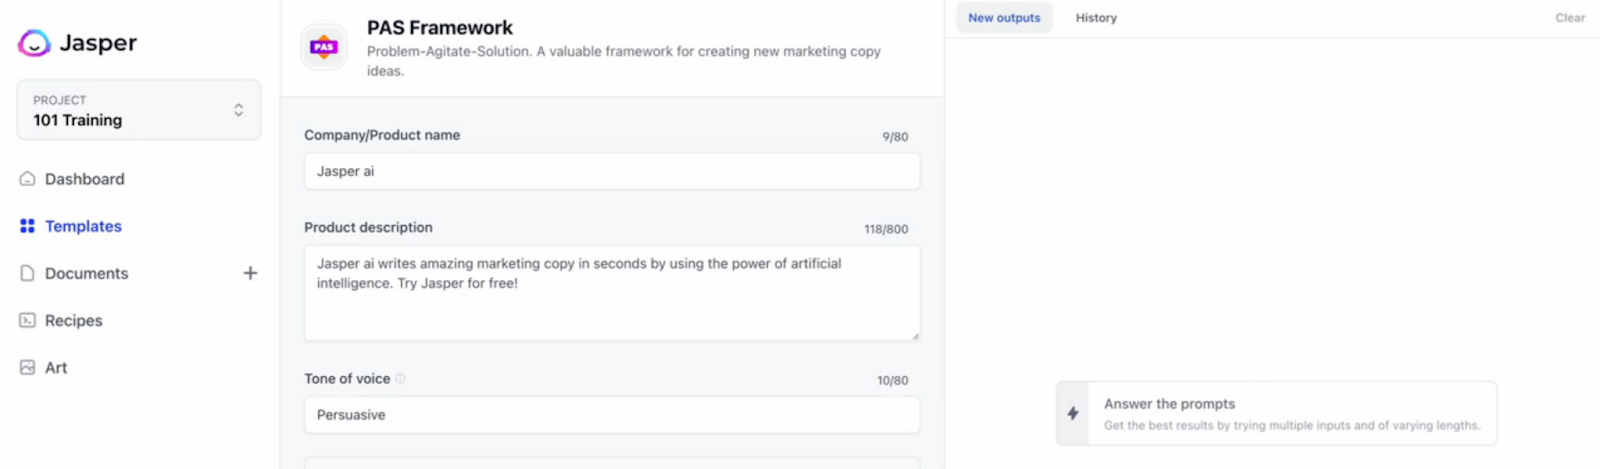Click the Documents page icon

coord(27,273)
